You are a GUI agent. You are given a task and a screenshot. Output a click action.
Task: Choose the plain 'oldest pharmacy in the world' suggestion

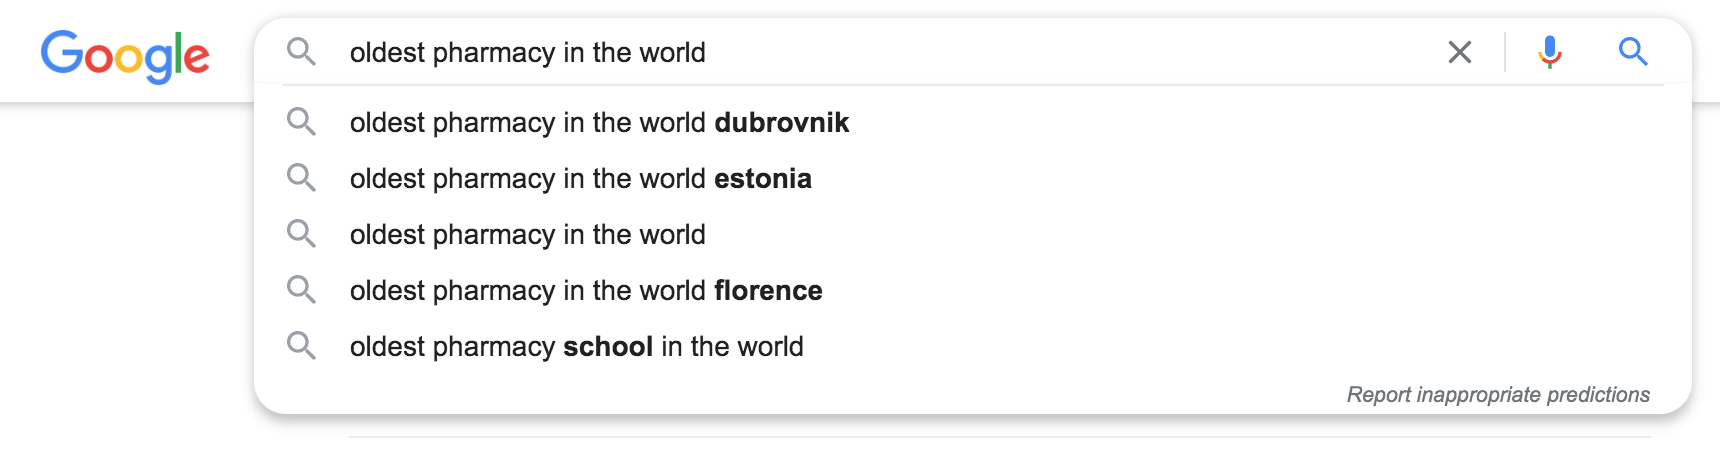[527, 234]
